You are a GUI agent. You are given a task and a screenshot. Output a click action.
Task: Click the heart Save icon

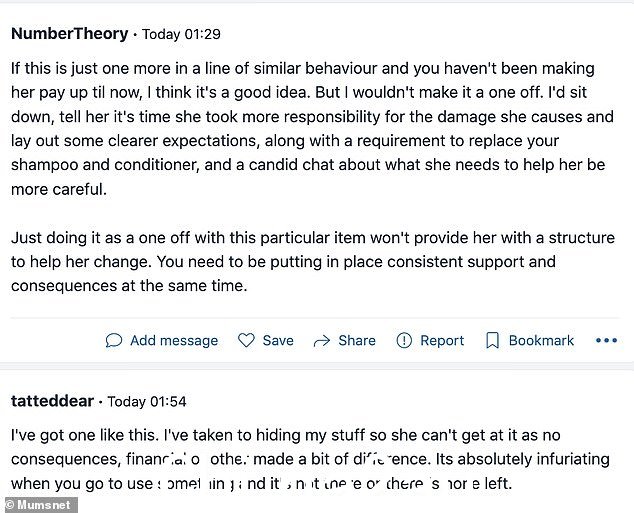click(x=246, y=340)
